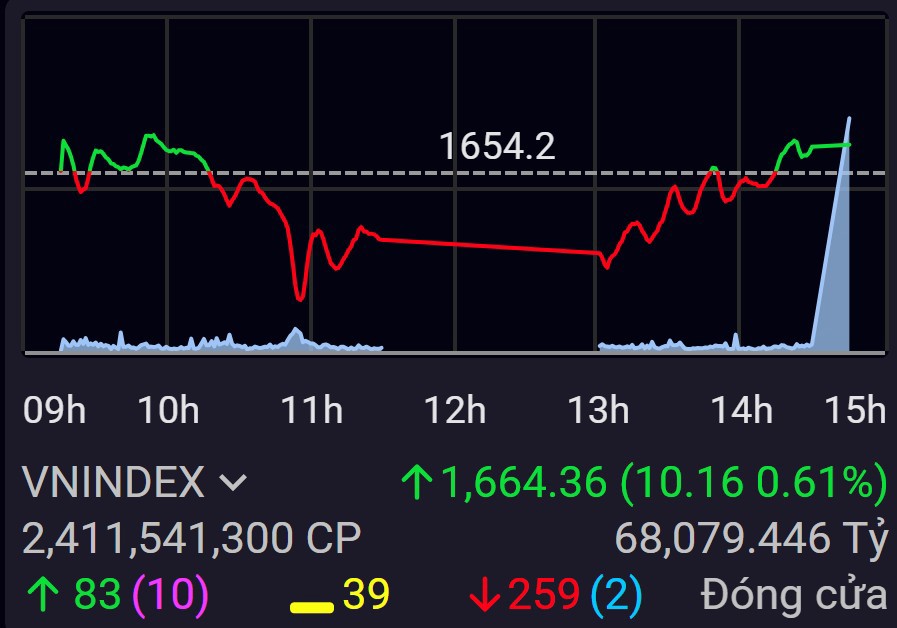The image size is (897, 628).
Task: Click the 09h time axis label
Action: click(54, 410)
